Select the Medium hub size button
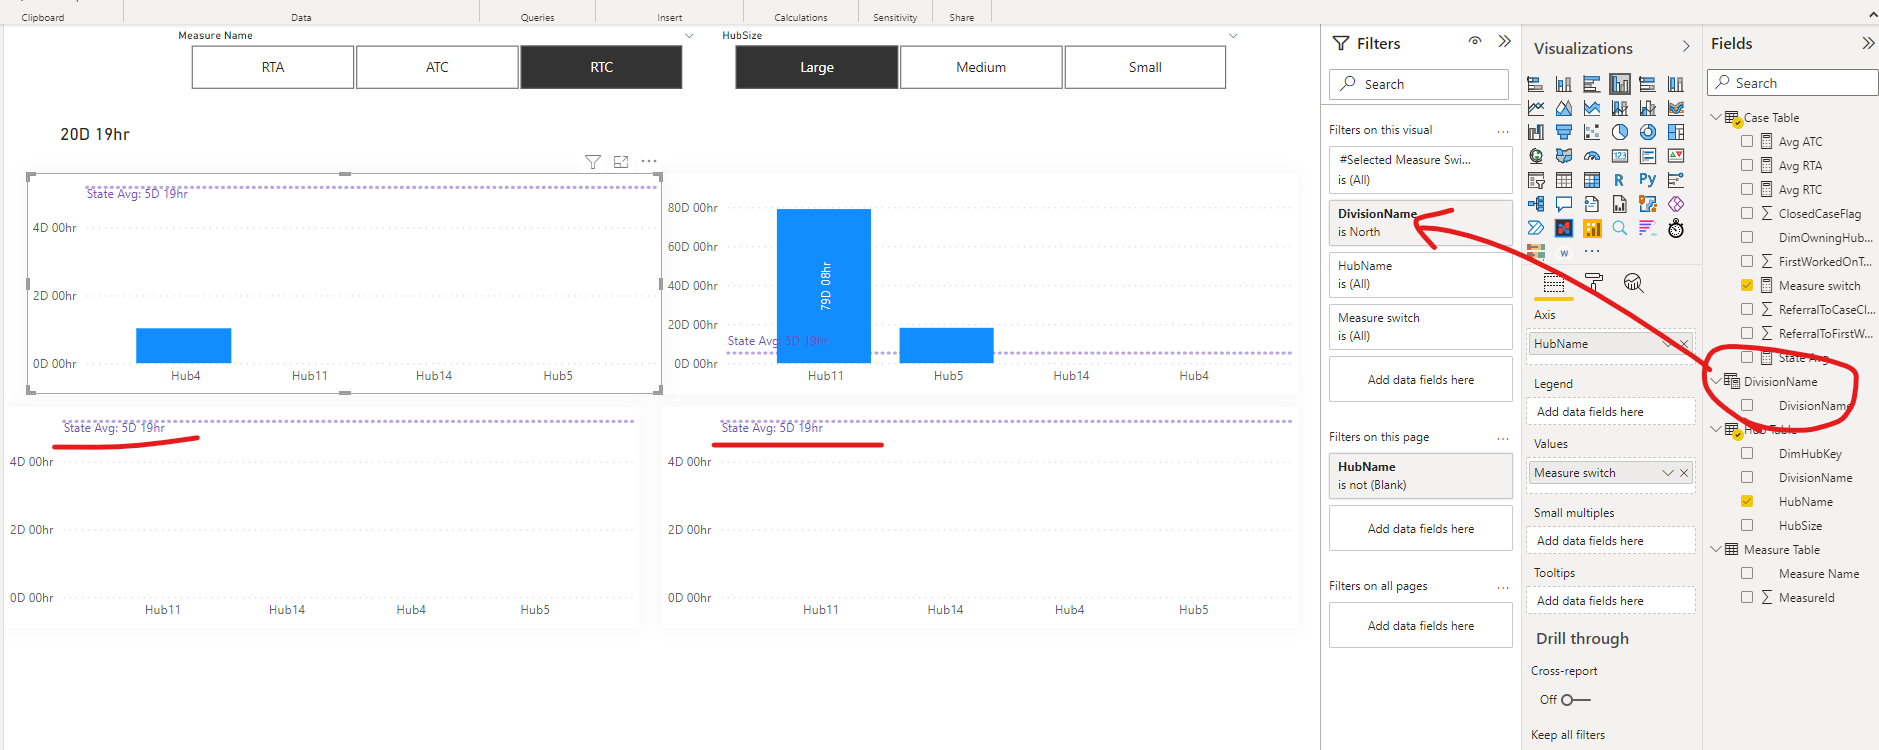1879x750 pixels. pyautogui.click(x=981, y=67)
